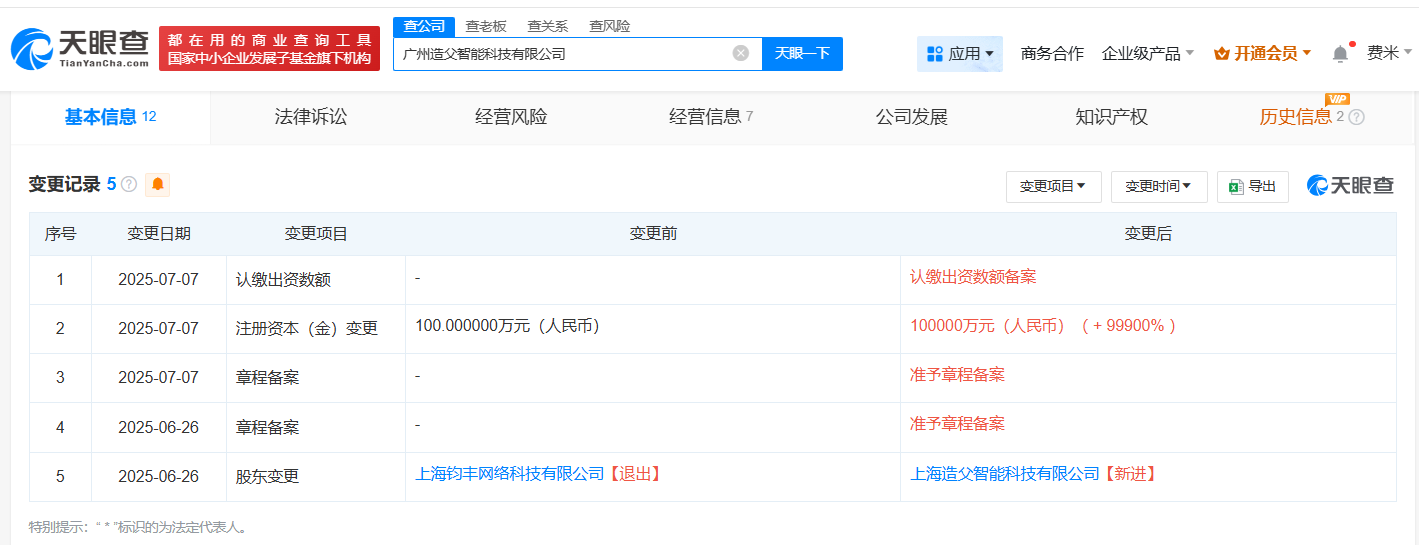
Task: Click the red promotional banner near logo
Action: point(269,48)
